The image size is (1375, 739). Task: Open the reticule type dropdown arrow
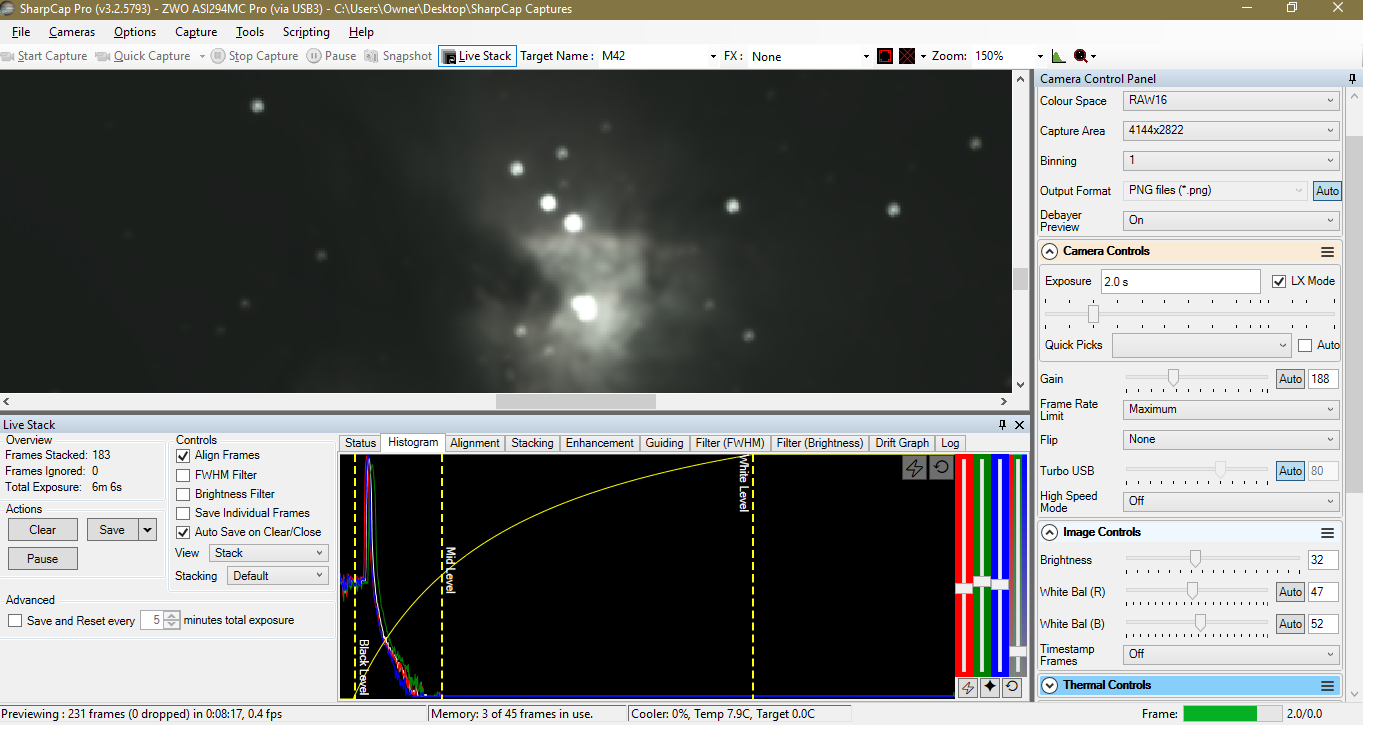(x=923, y=57)
